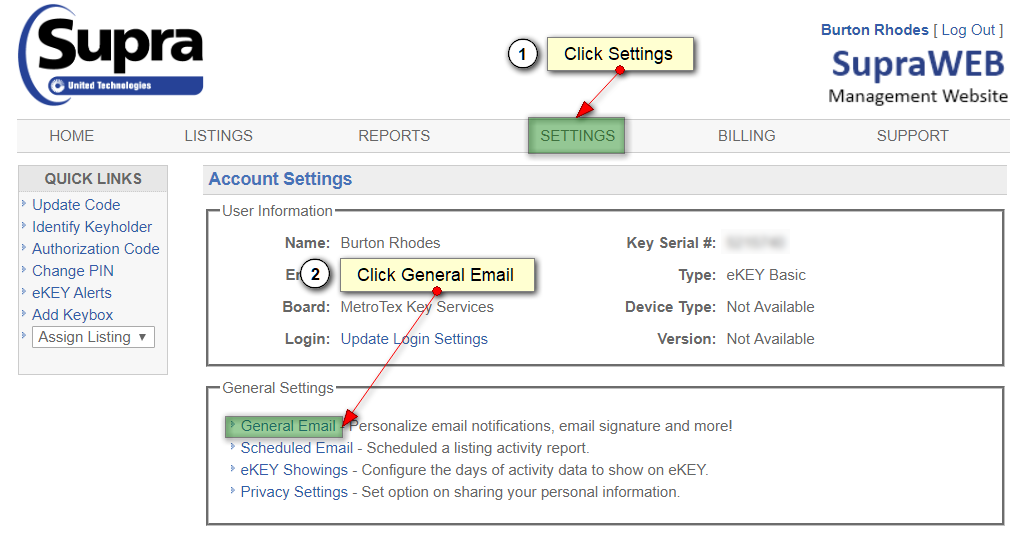Select the SETTINGS menu tab
The image size is (1019, 545).
pos(577,136)
